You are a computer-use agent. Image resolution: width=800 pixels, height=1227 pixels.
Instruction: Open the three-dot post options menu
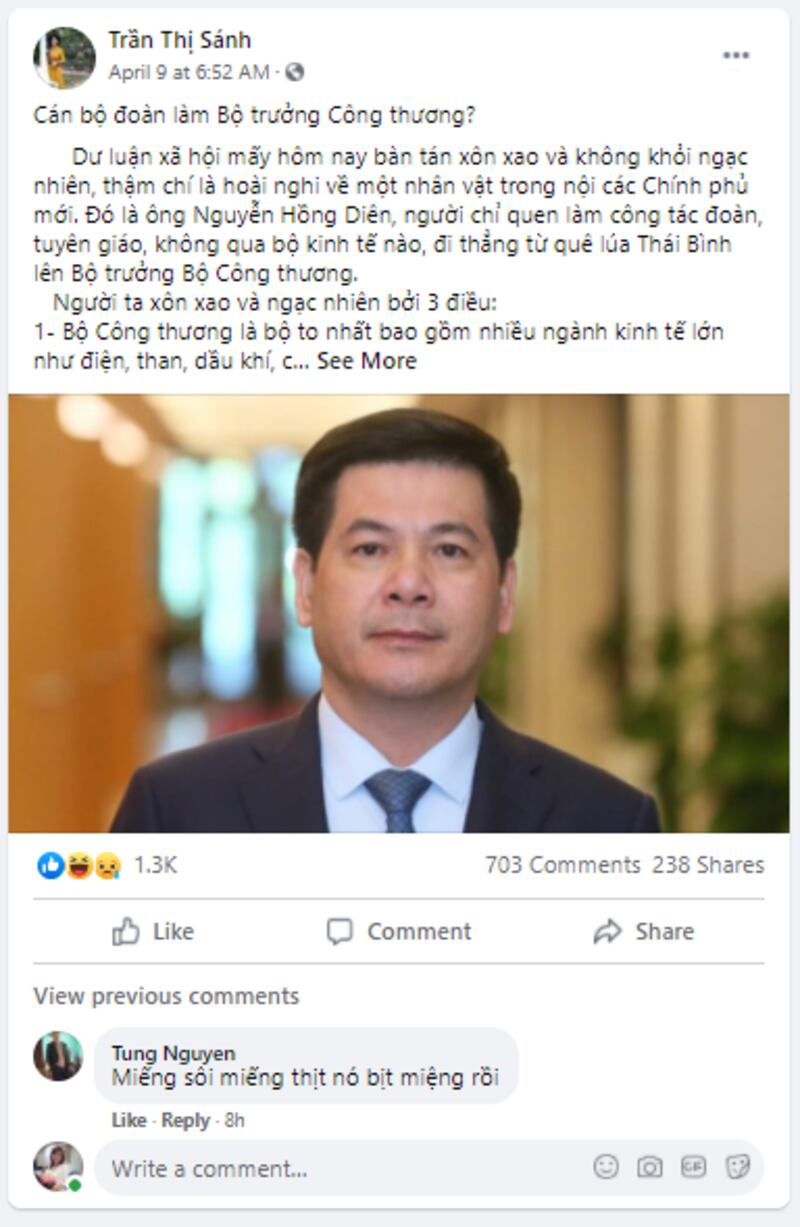(x=736, y=56)
